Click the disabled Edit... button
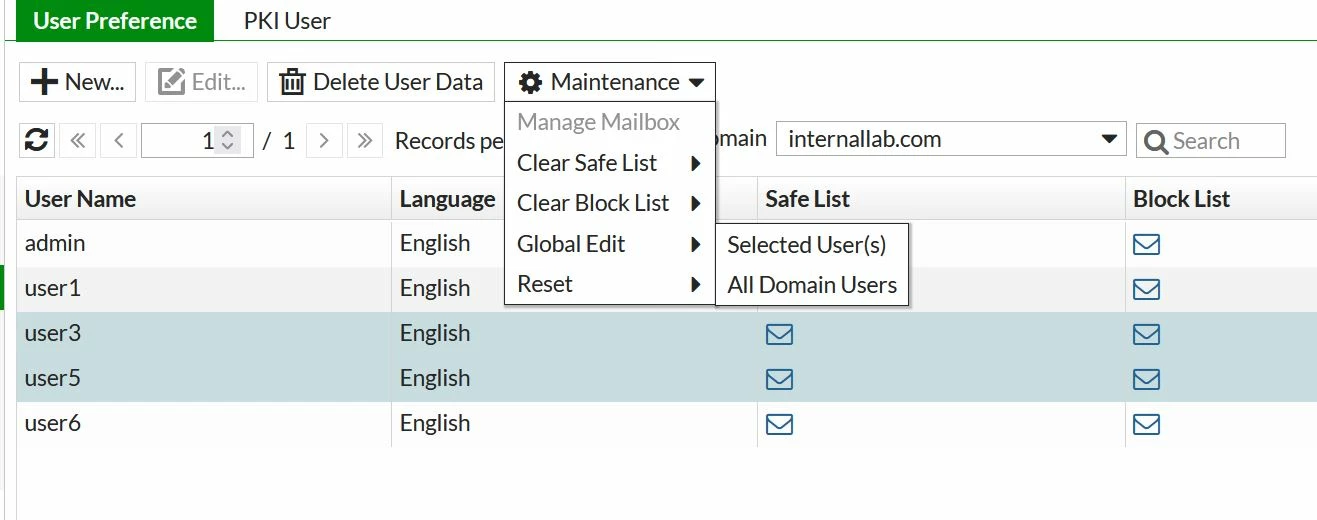 coord(201,82)
